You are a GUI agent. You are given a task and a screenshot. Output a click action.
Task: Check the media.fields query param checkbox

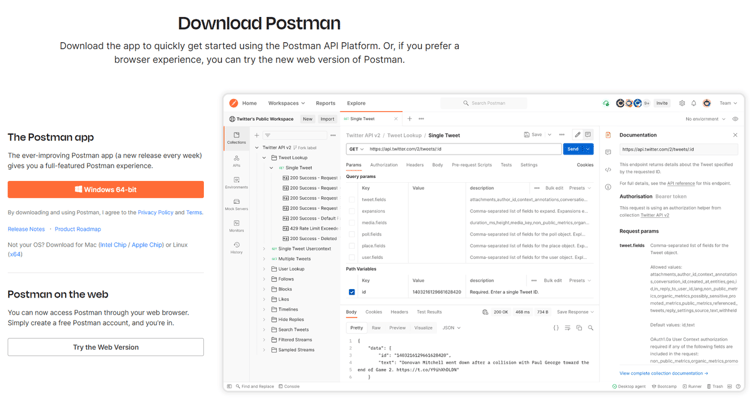(352, 222)
